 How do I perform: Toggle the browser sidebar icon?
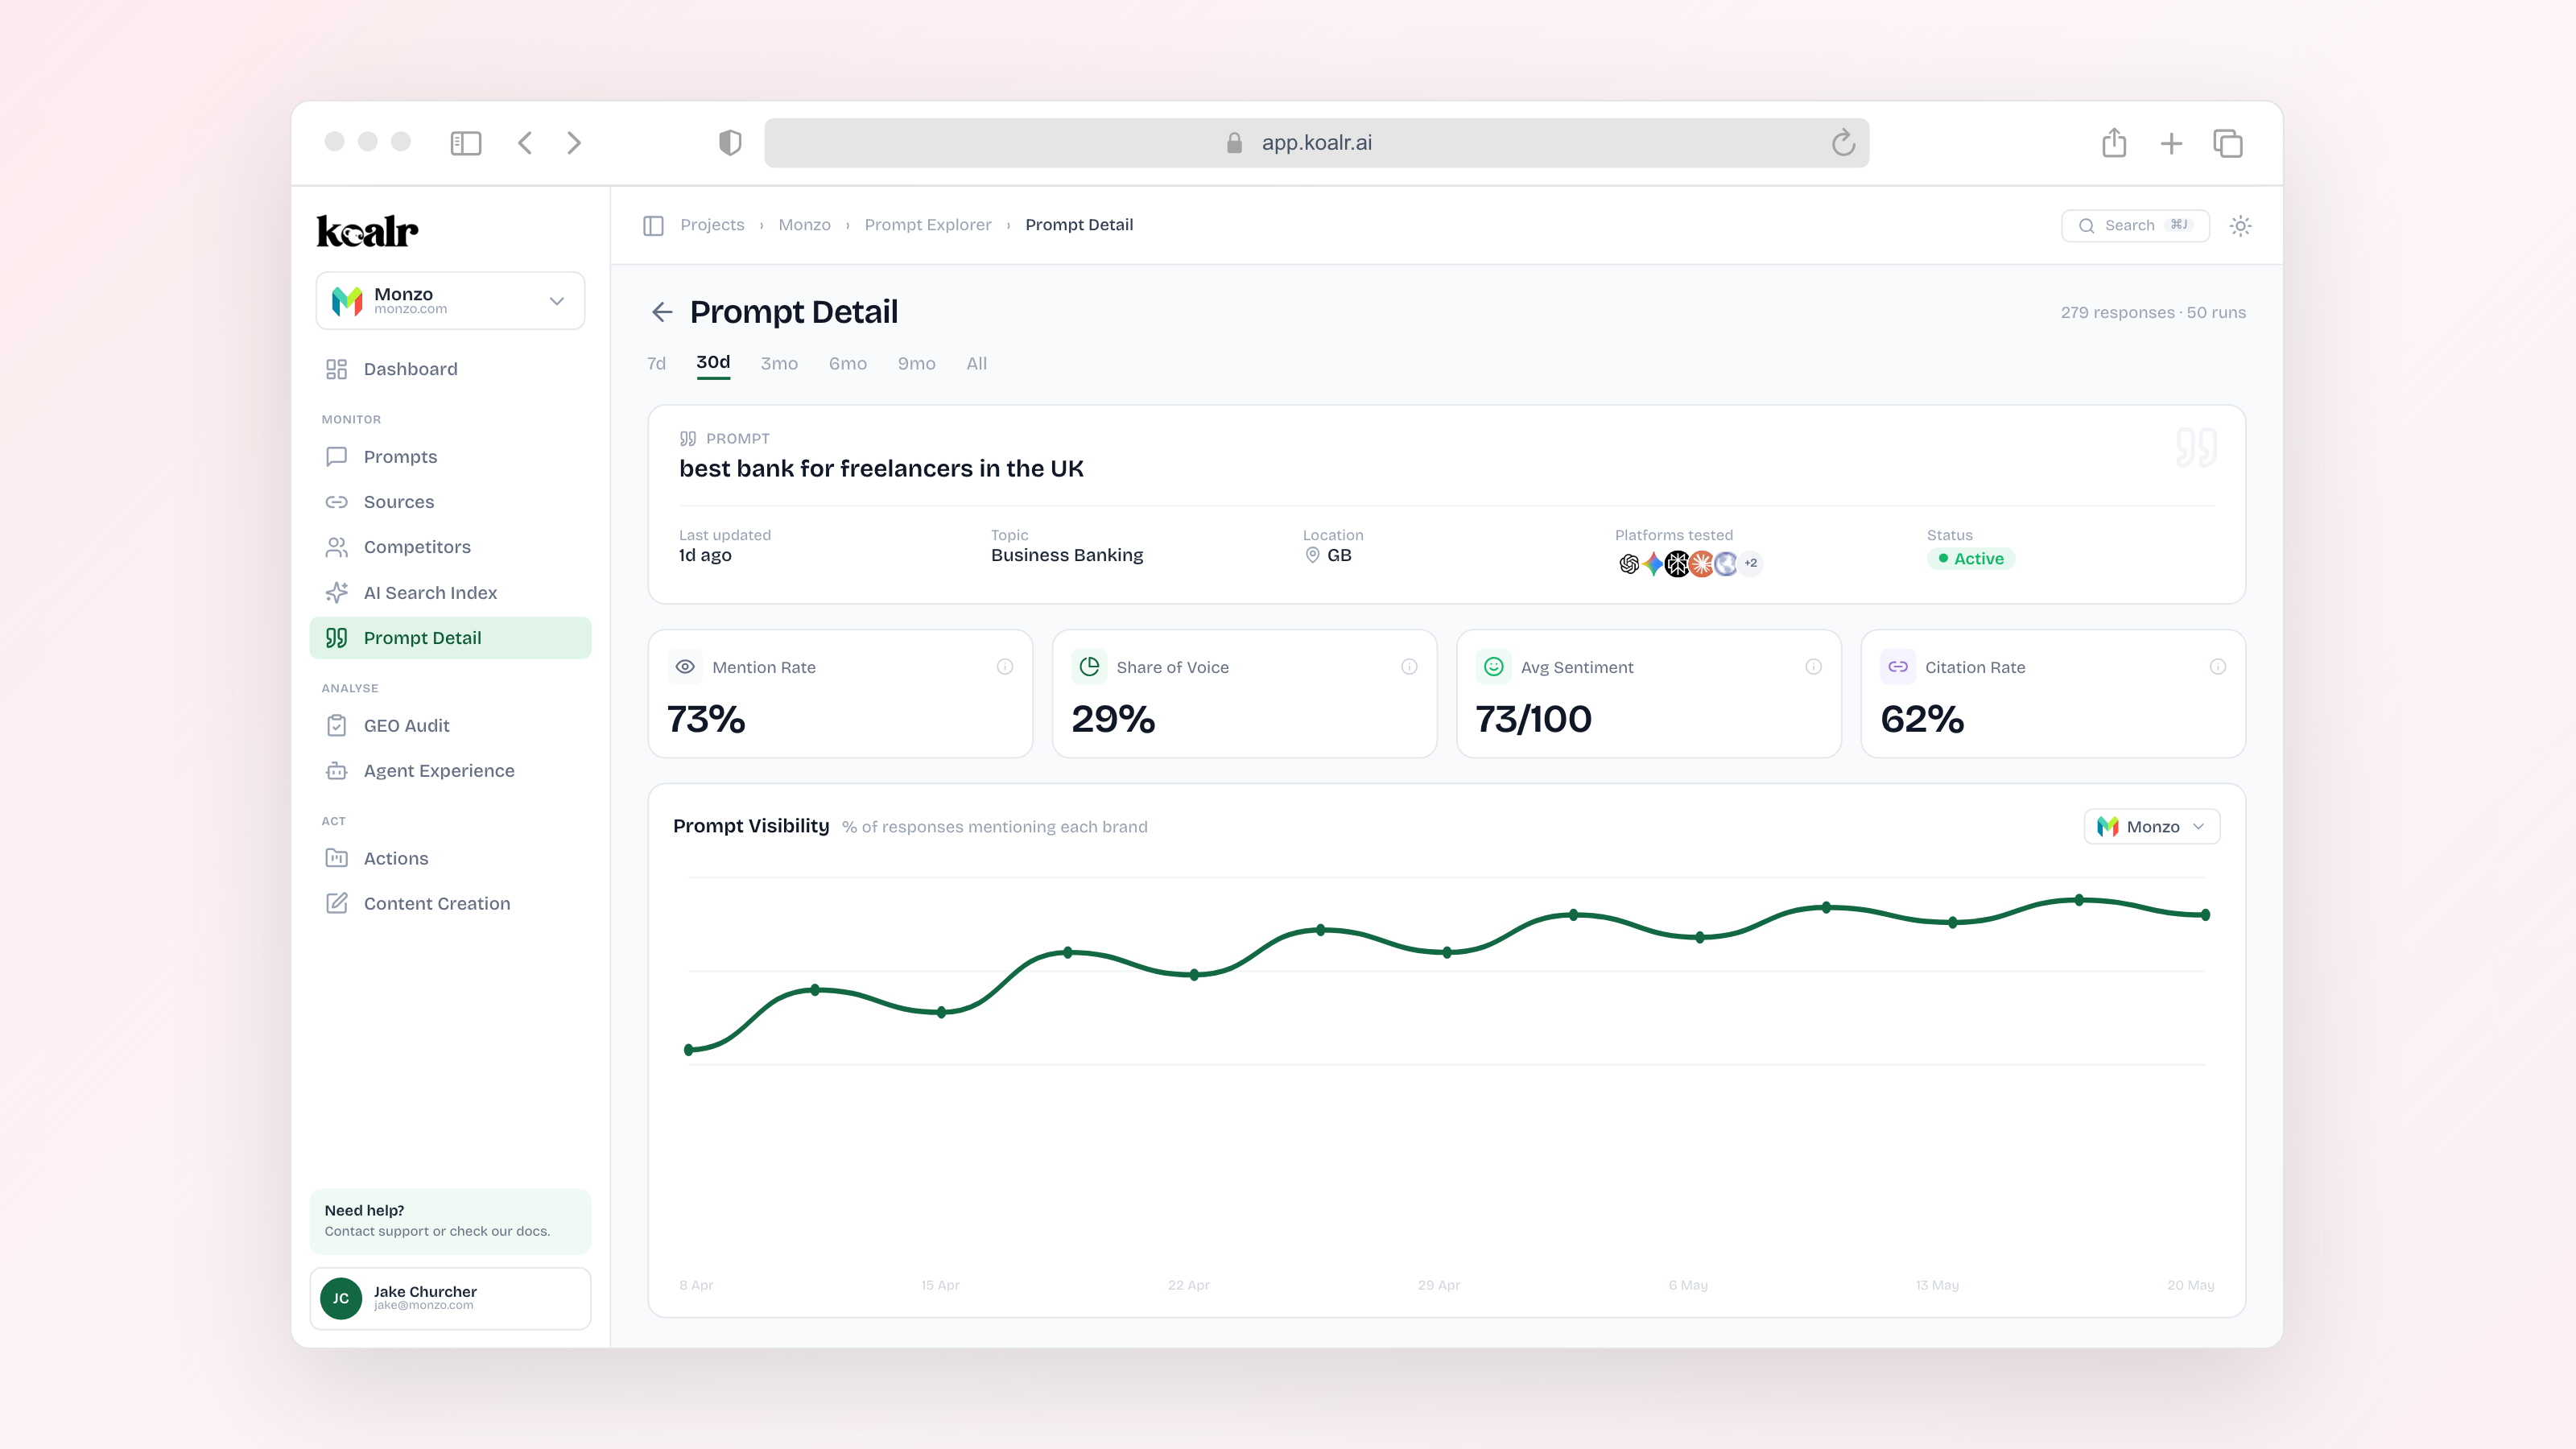pyautogui.click(x=466, y=143)
